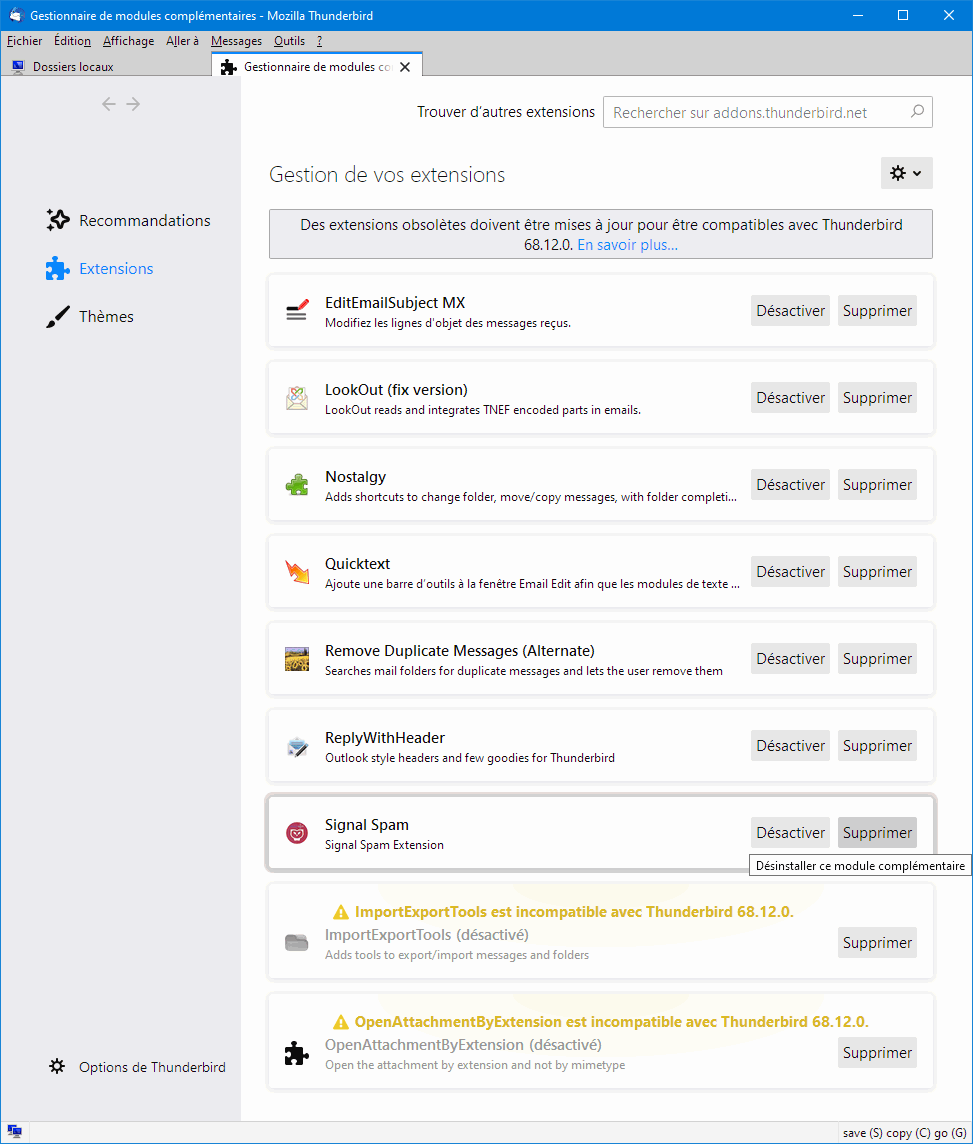Remove the Remove Duplicate Messages extension
This screenshot has height=1144, width=973.
tap(877, 659)
